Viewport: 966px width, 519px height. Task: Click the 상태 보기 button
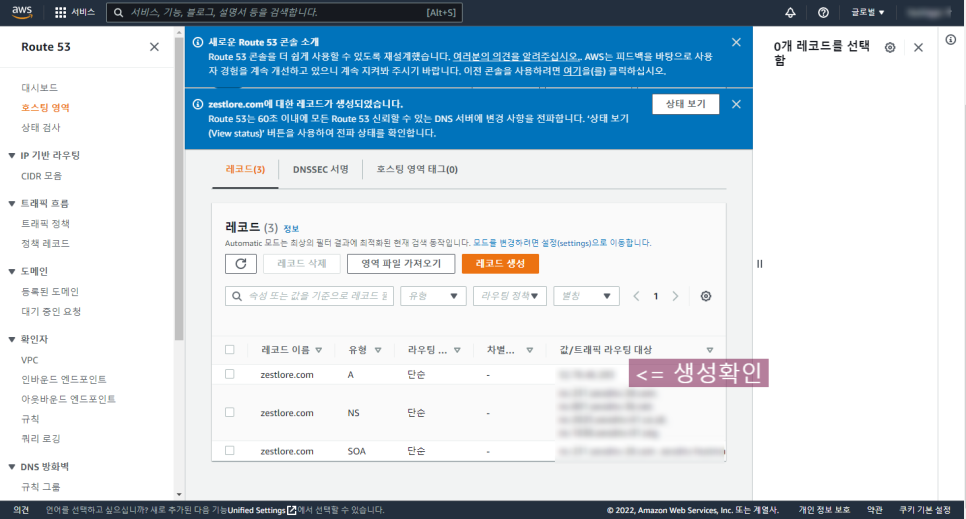(x=686, y=104)
